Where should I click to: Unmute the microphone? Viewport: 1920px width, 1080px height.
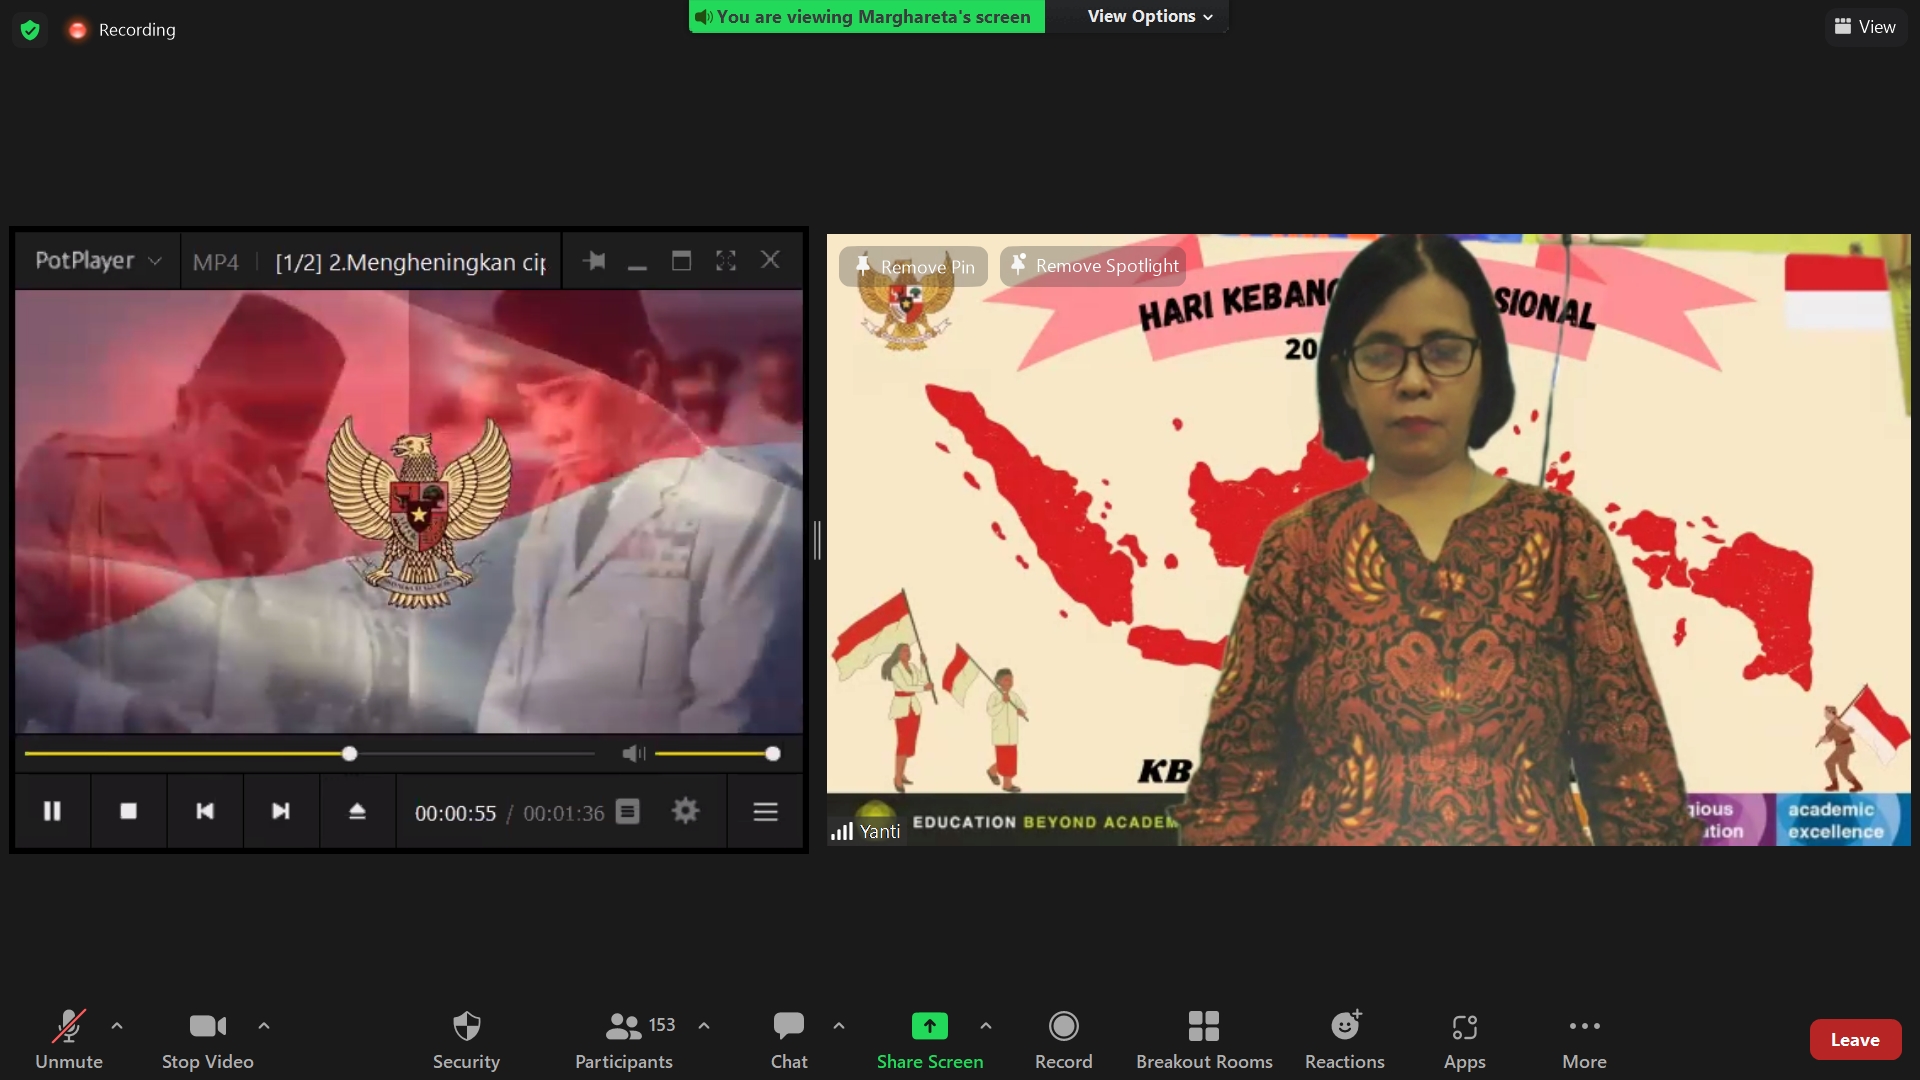68,1039
